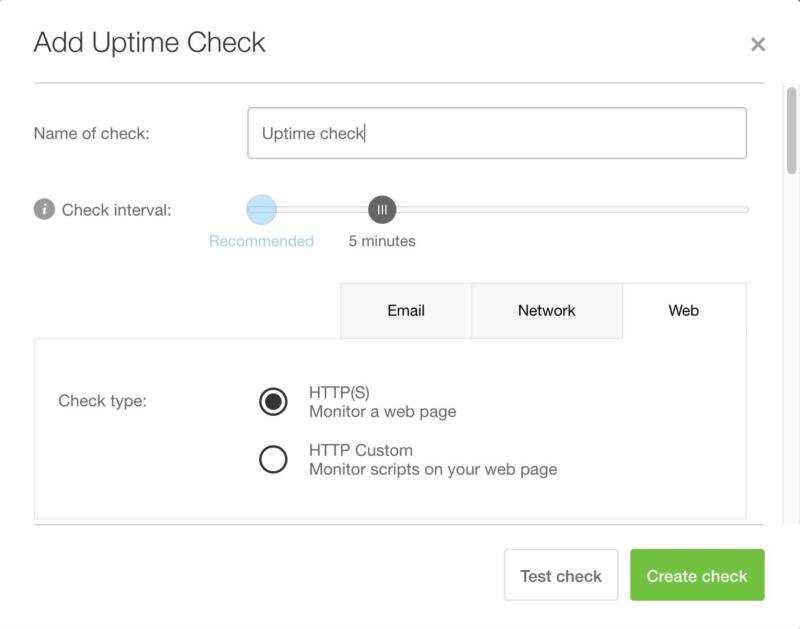Select the Web tab

(x=683, y=311)
